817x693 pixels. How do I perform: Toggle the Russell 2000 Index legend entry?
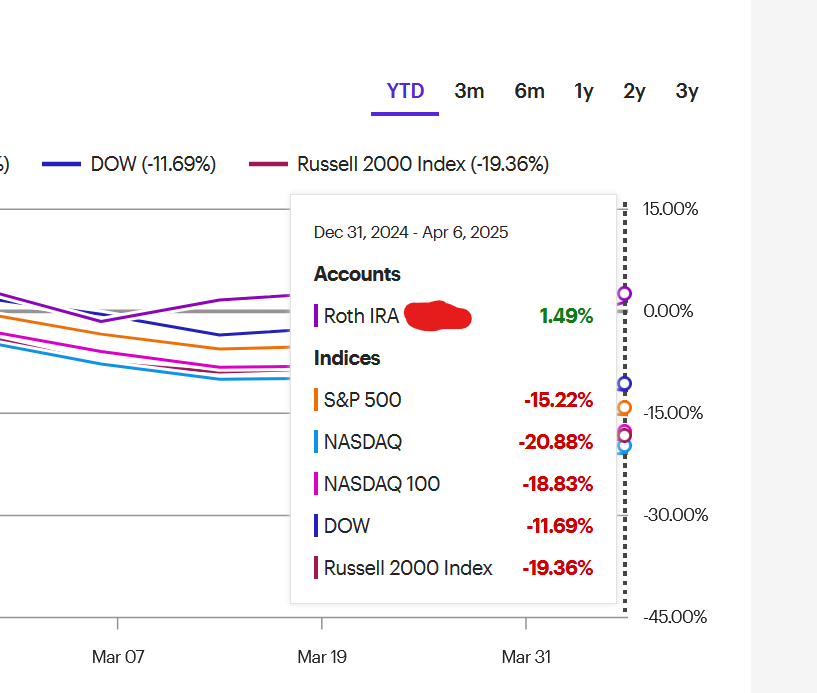pos(399,164)
